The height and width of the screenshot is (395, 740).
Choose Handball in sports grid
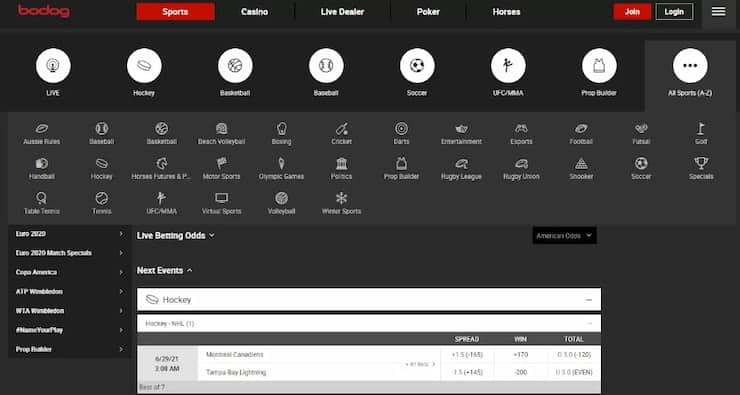click(42, 169)
